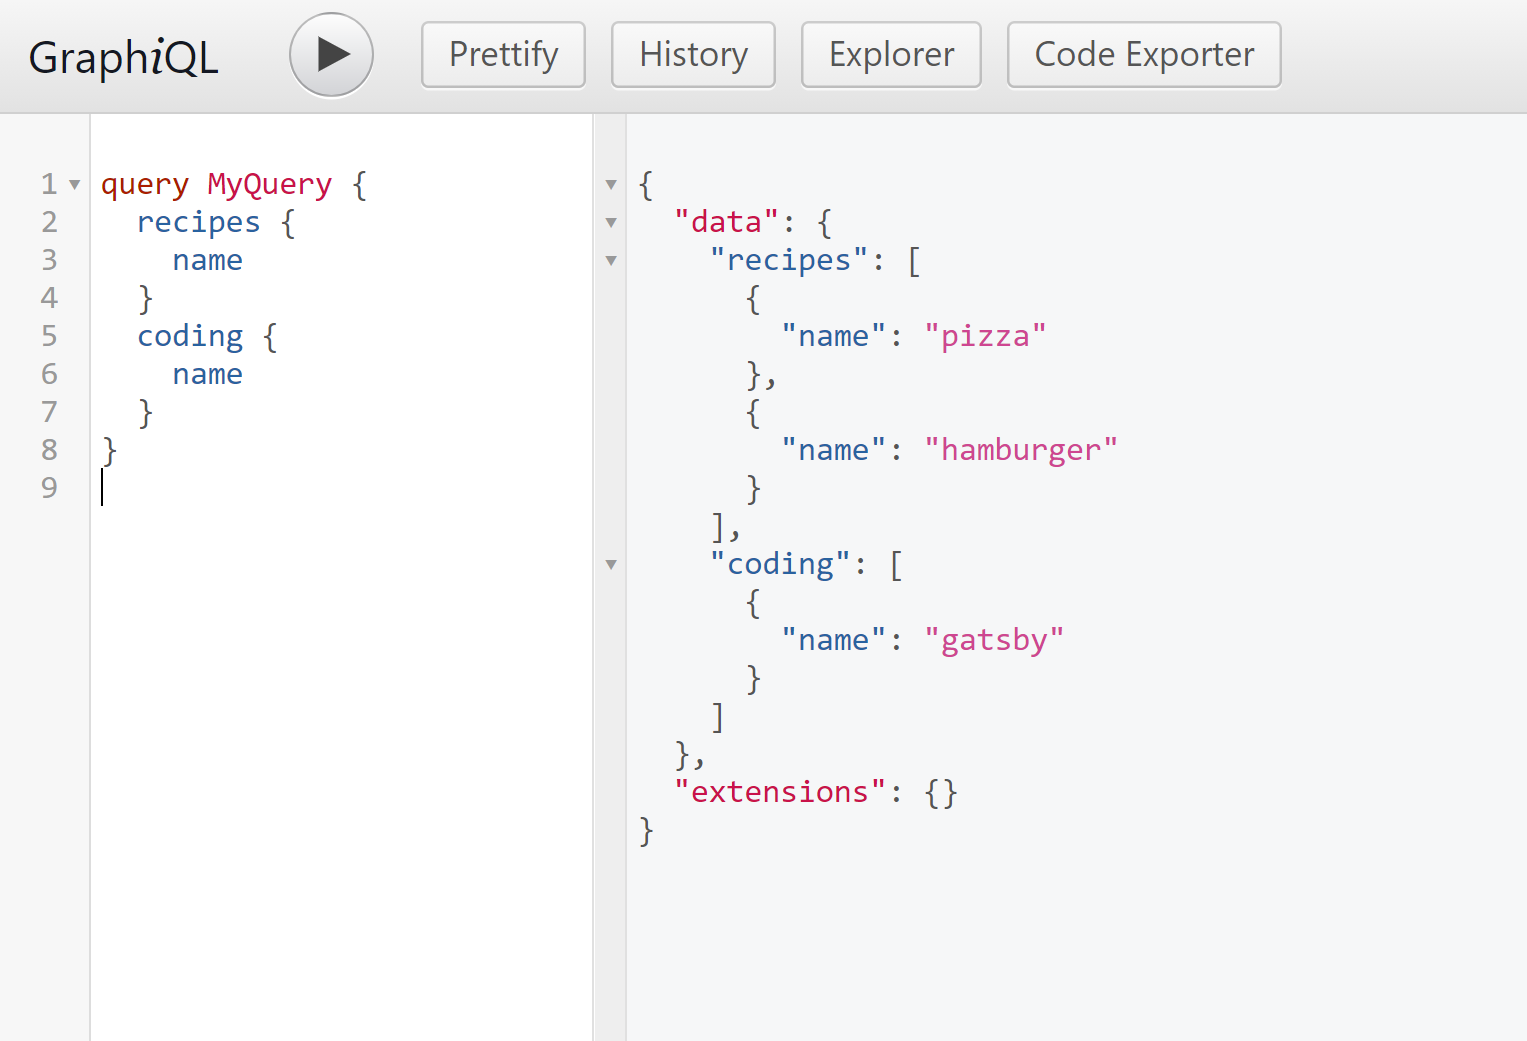Screen dimensions: 1527x1041
Task: Click the empty {} after "extensions"
Action: (x=941, y=793)
